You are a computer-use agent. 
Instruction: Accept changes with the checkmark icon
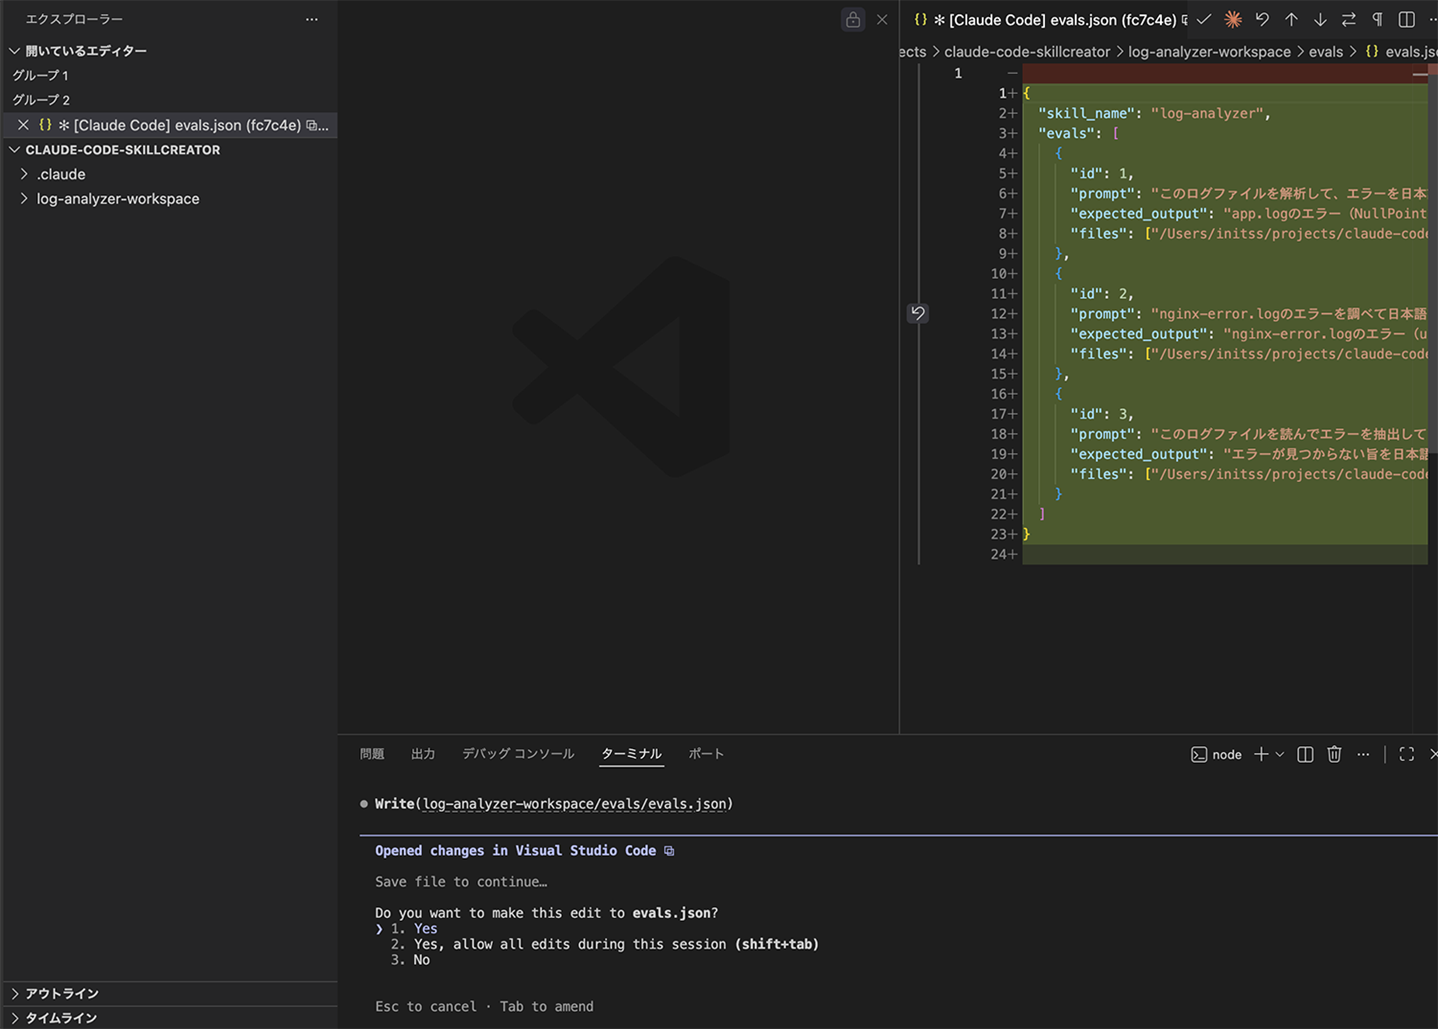(1204, 19)
